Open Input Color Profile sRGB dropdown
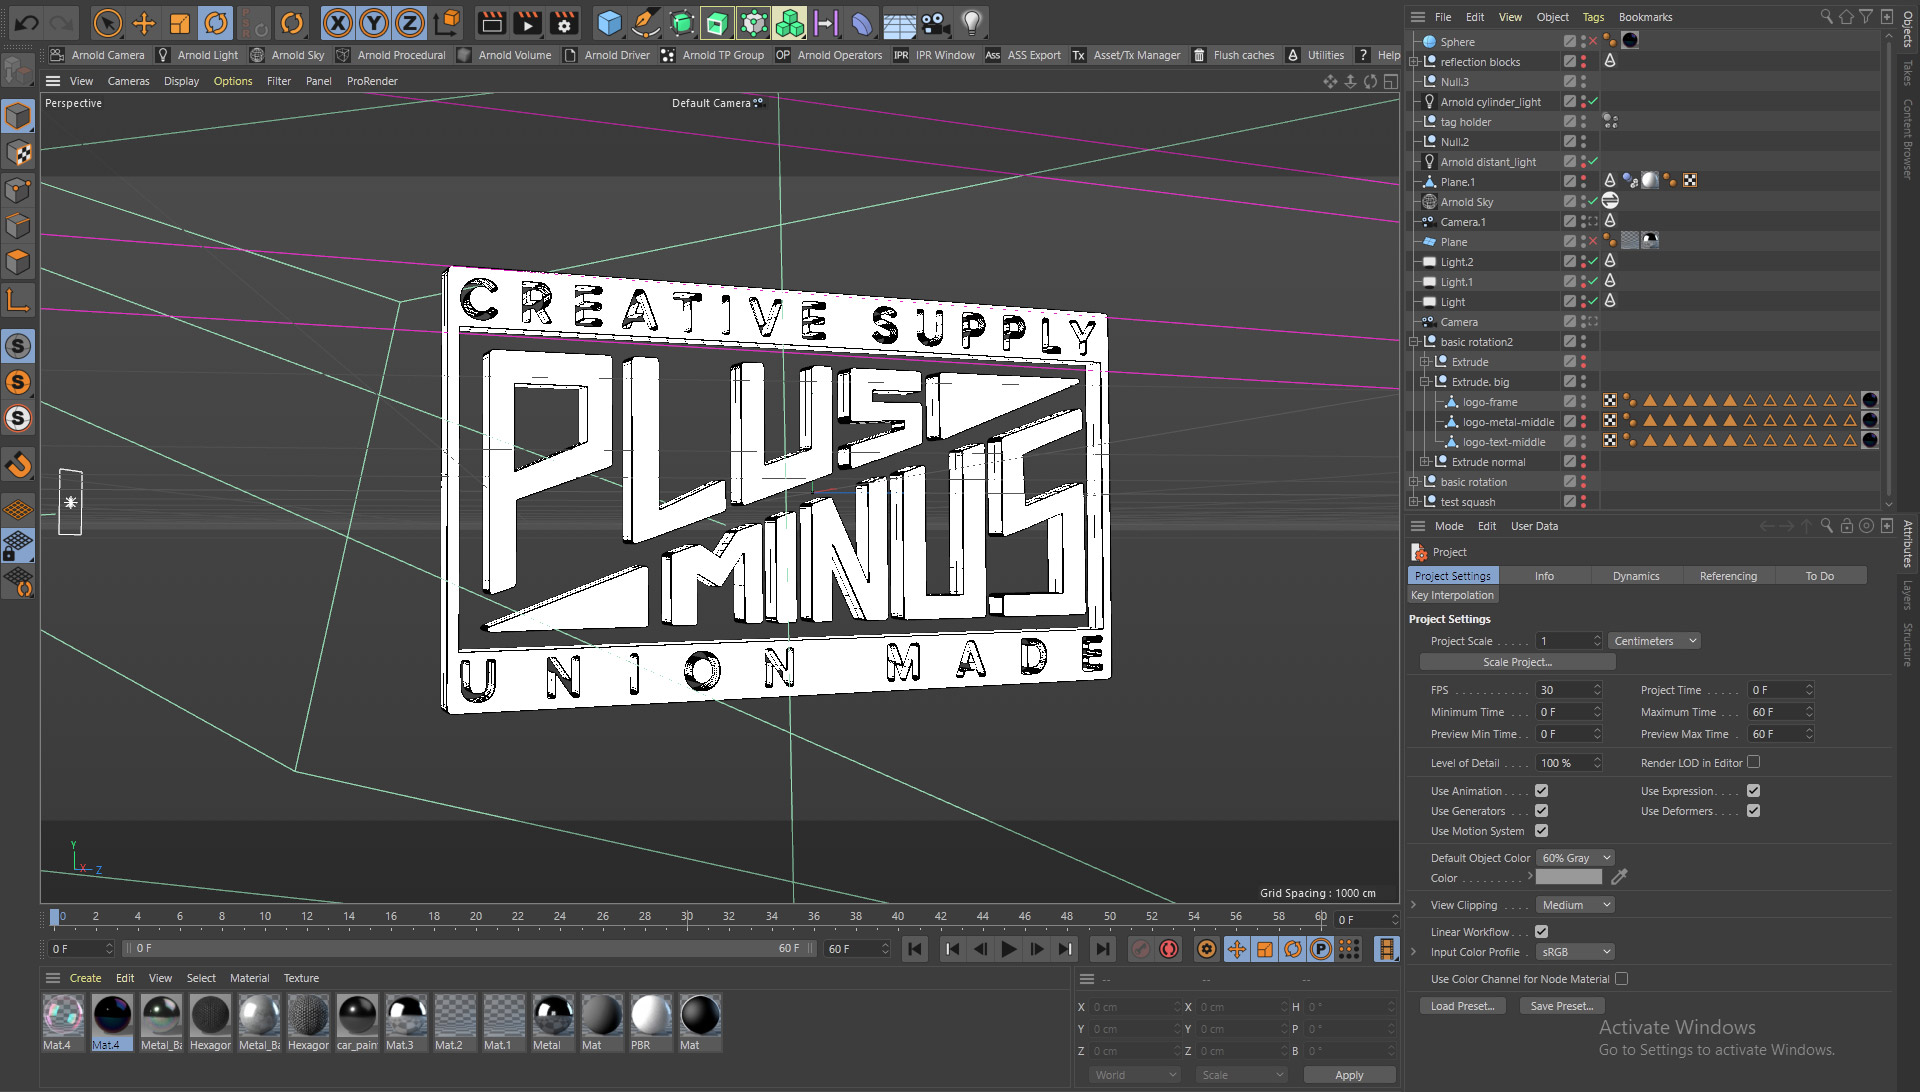Screen dimensions: 1920x1092 [x=1575, y=952]
